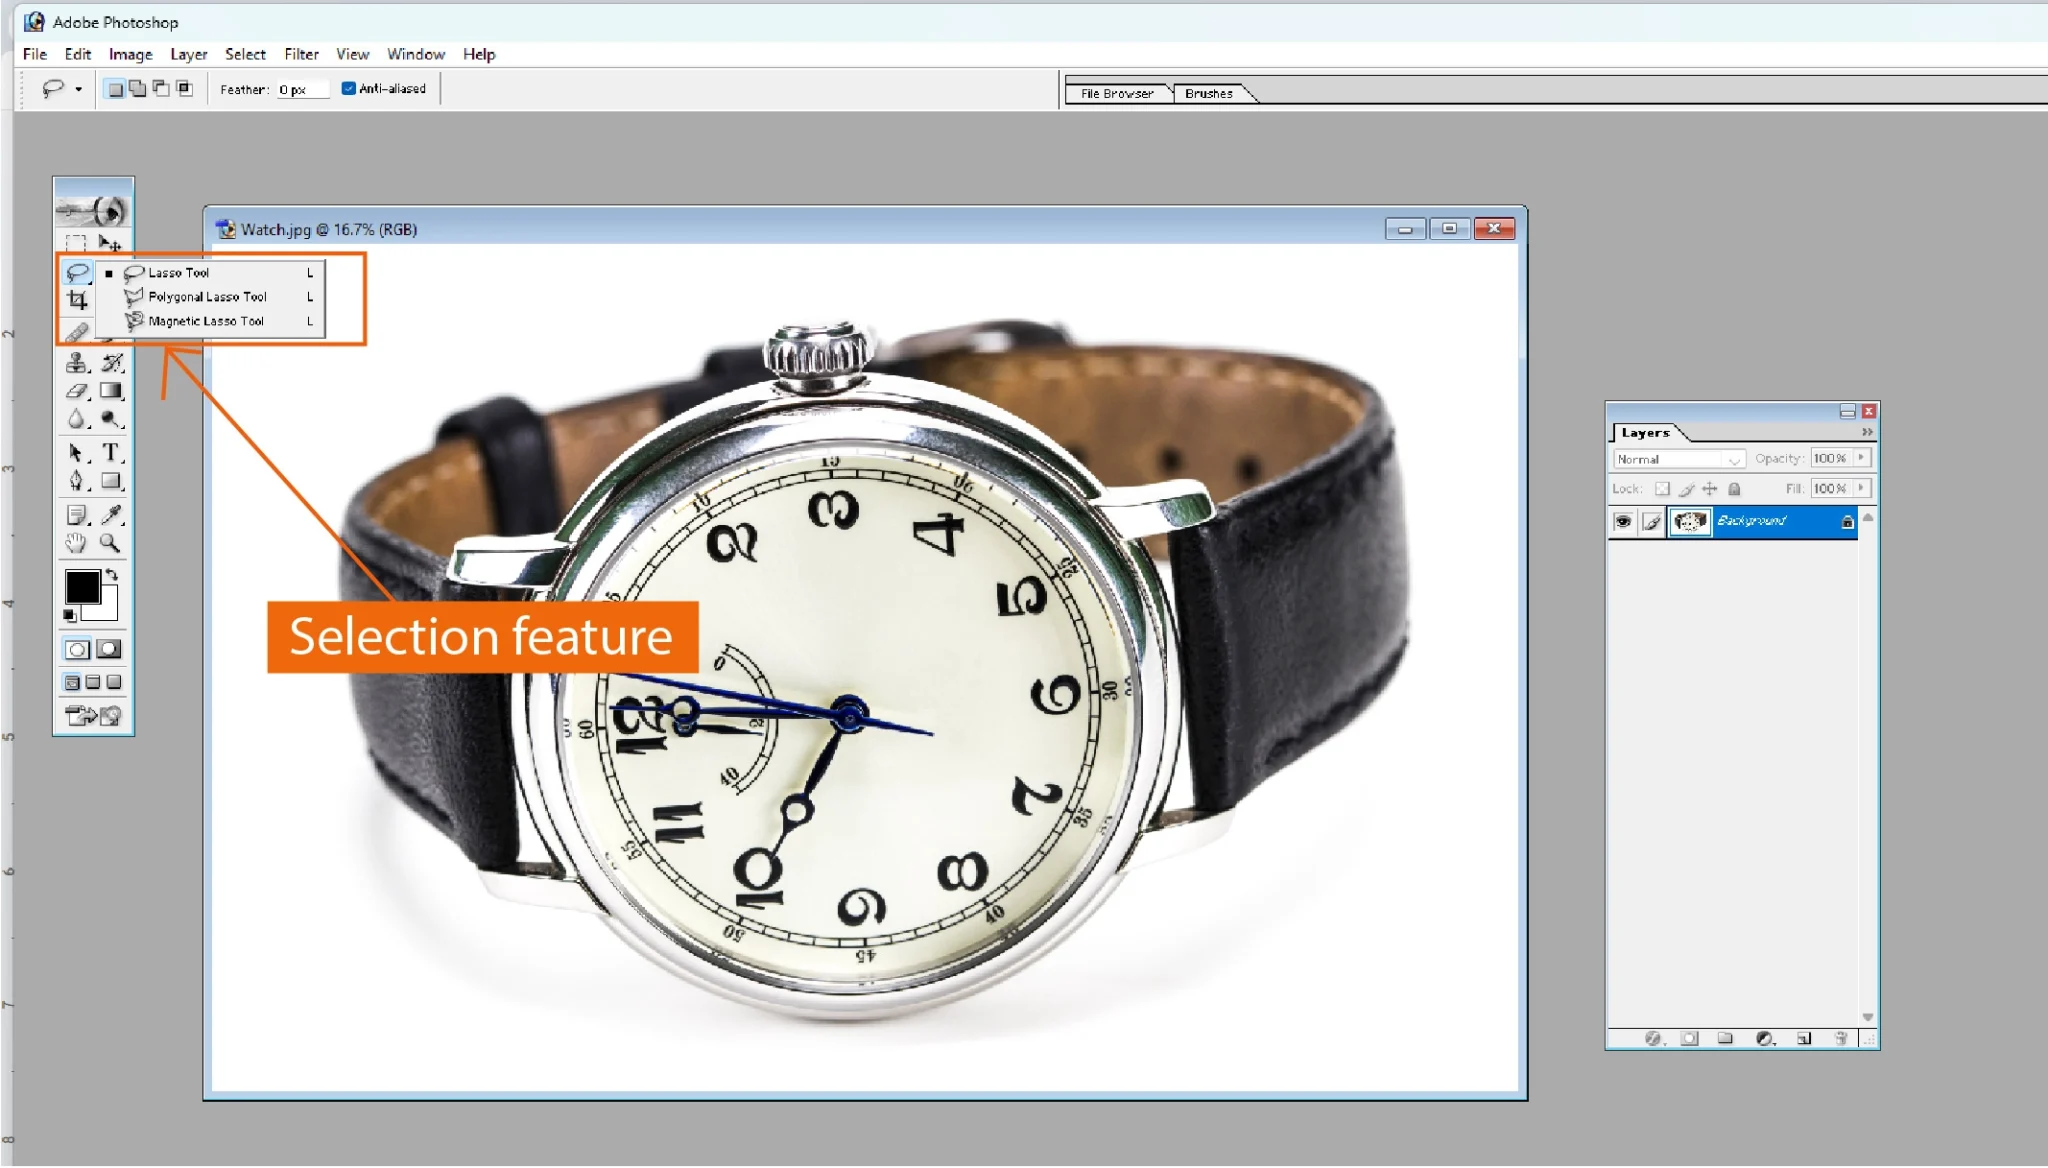Select the Path Selection tool

point(77,452)
